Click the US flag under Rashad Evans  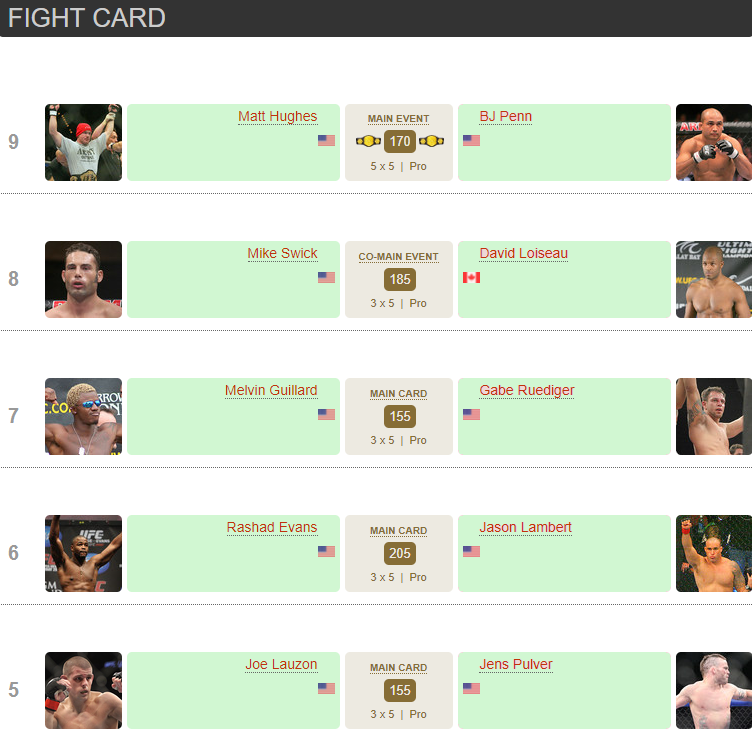pos(326,551)
